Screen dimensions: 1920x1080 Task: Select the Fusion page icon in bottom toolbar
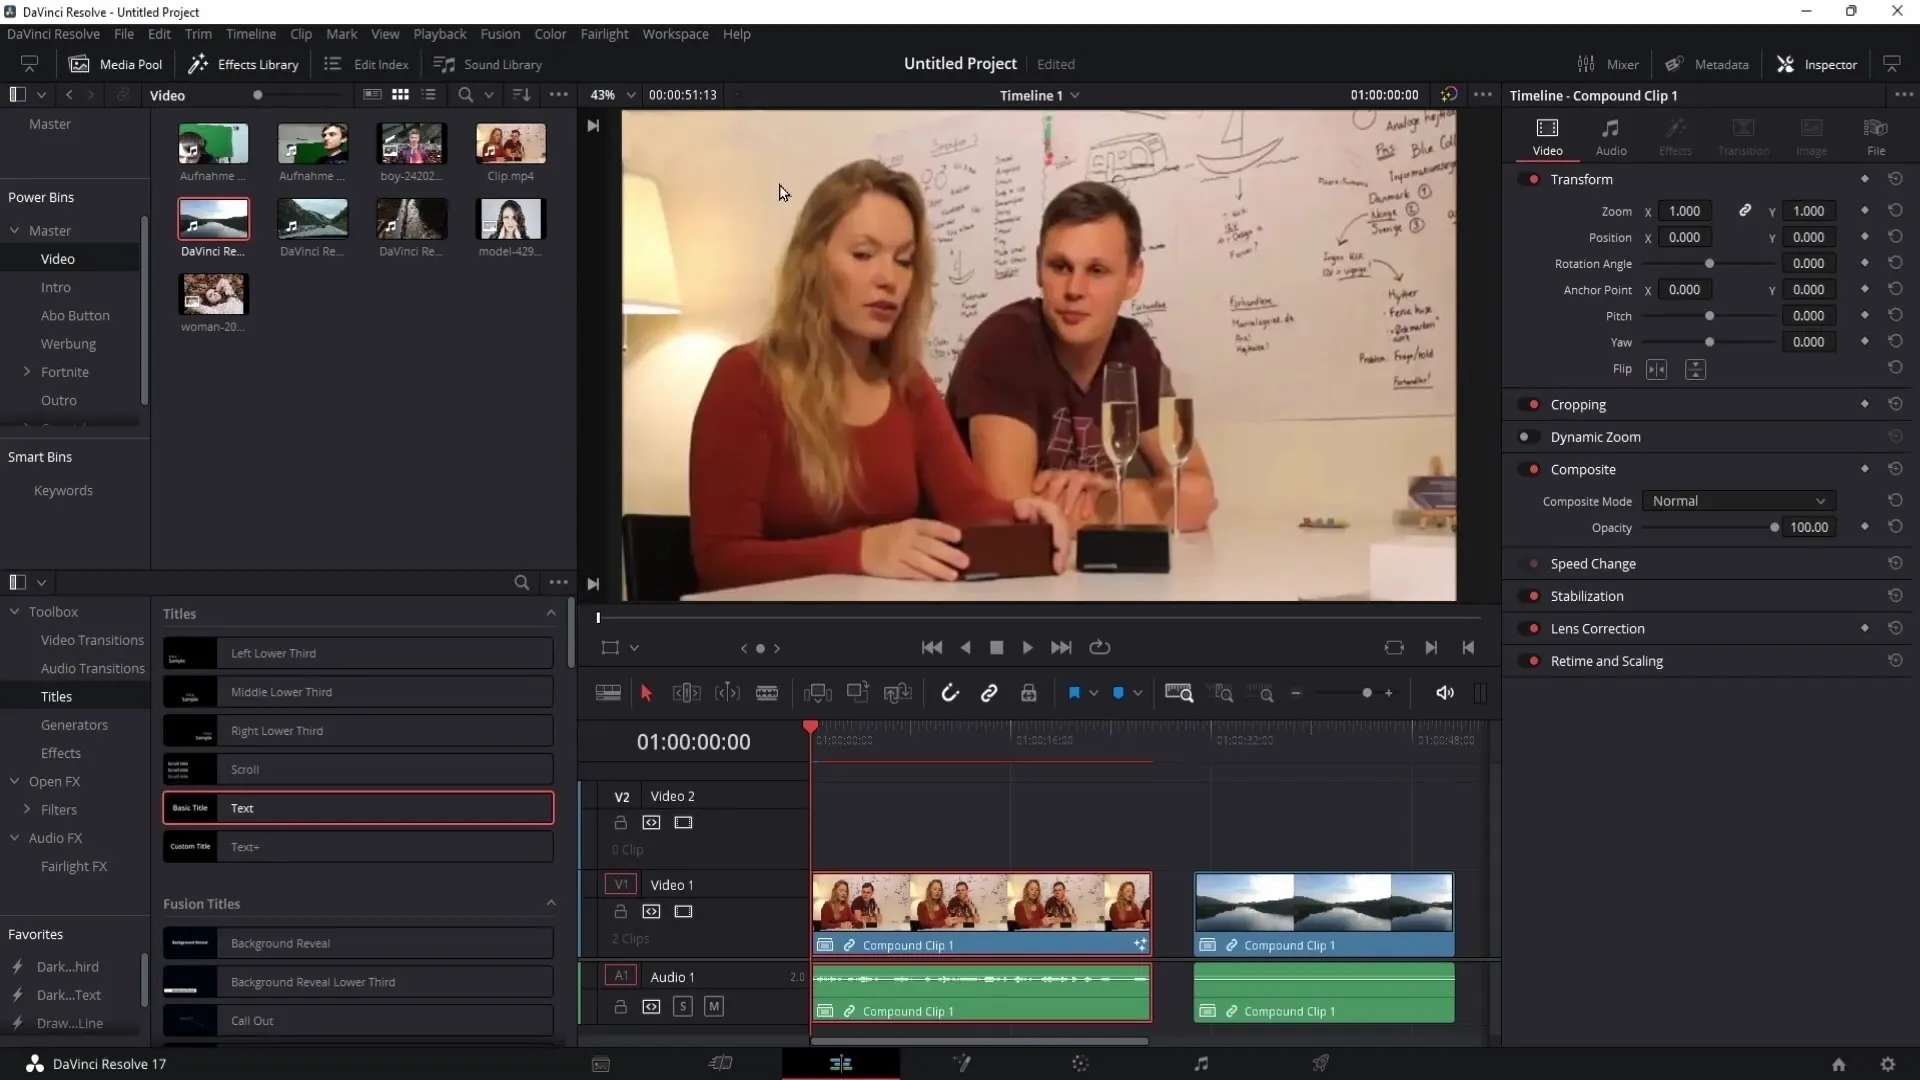[x=961, y=1064]
